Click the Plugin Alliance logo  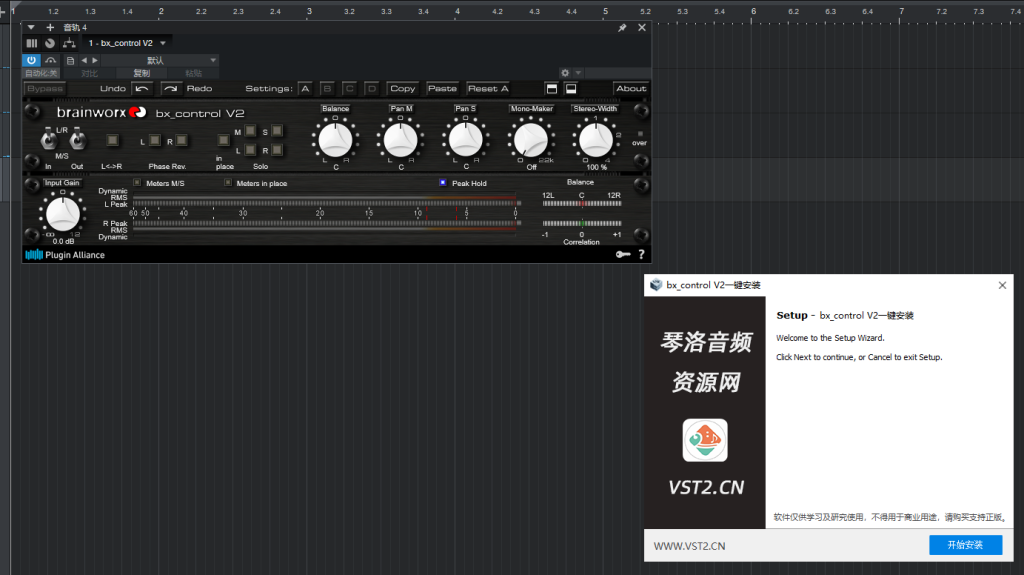pyautogui.click(x=65, y=255)
